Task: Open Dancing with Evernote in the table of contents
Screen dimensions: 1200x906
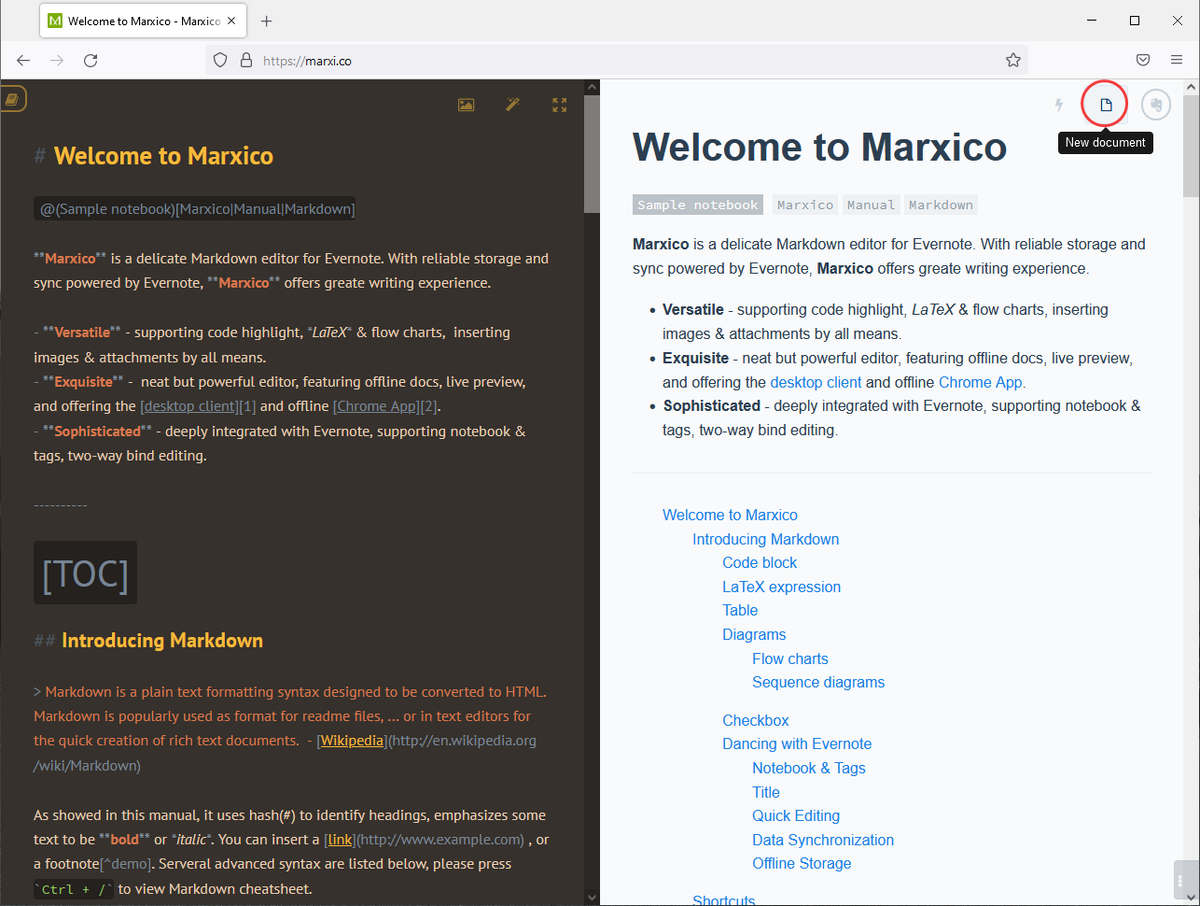Action: pos(797,744)
